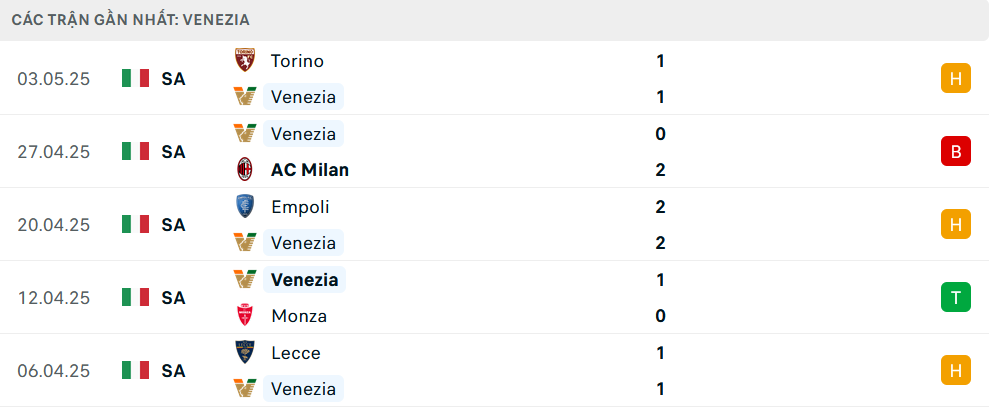Click orange H badge for Empoli match

coord(956,225)
